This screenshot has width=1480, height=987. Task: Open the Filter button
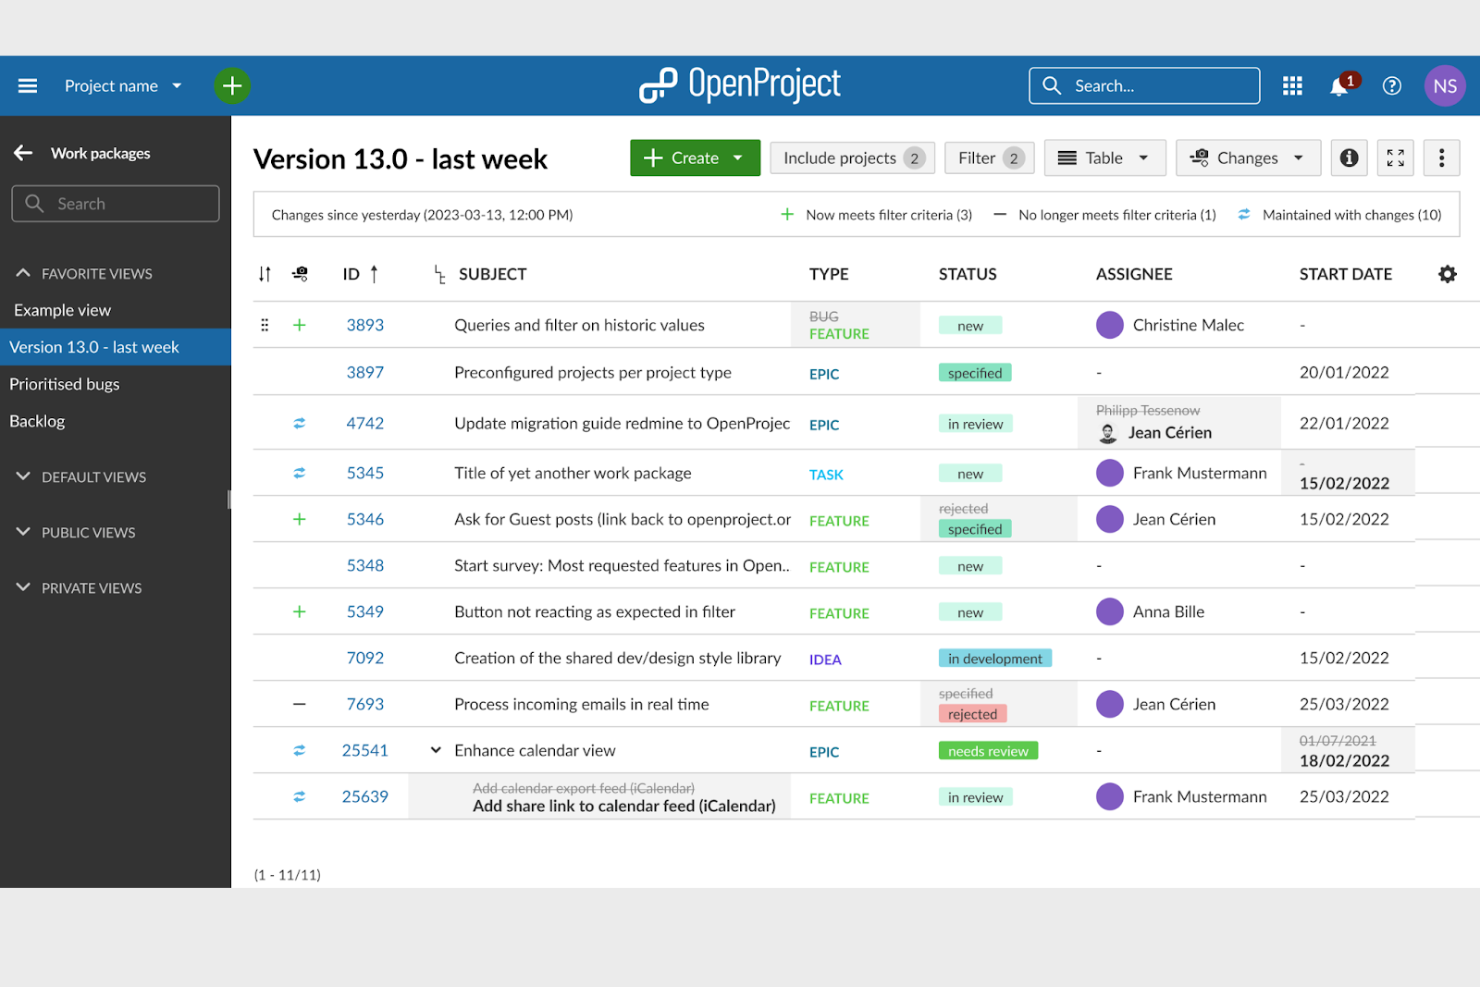point(989,158)
